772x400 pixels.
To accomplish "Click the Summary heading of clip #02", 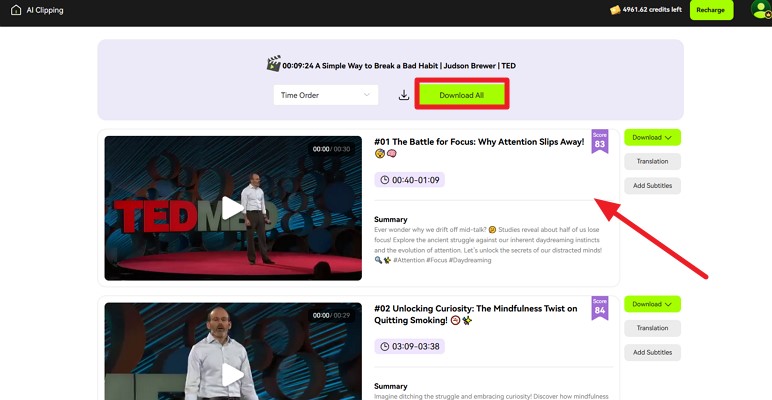I will [x=390, y=386].
